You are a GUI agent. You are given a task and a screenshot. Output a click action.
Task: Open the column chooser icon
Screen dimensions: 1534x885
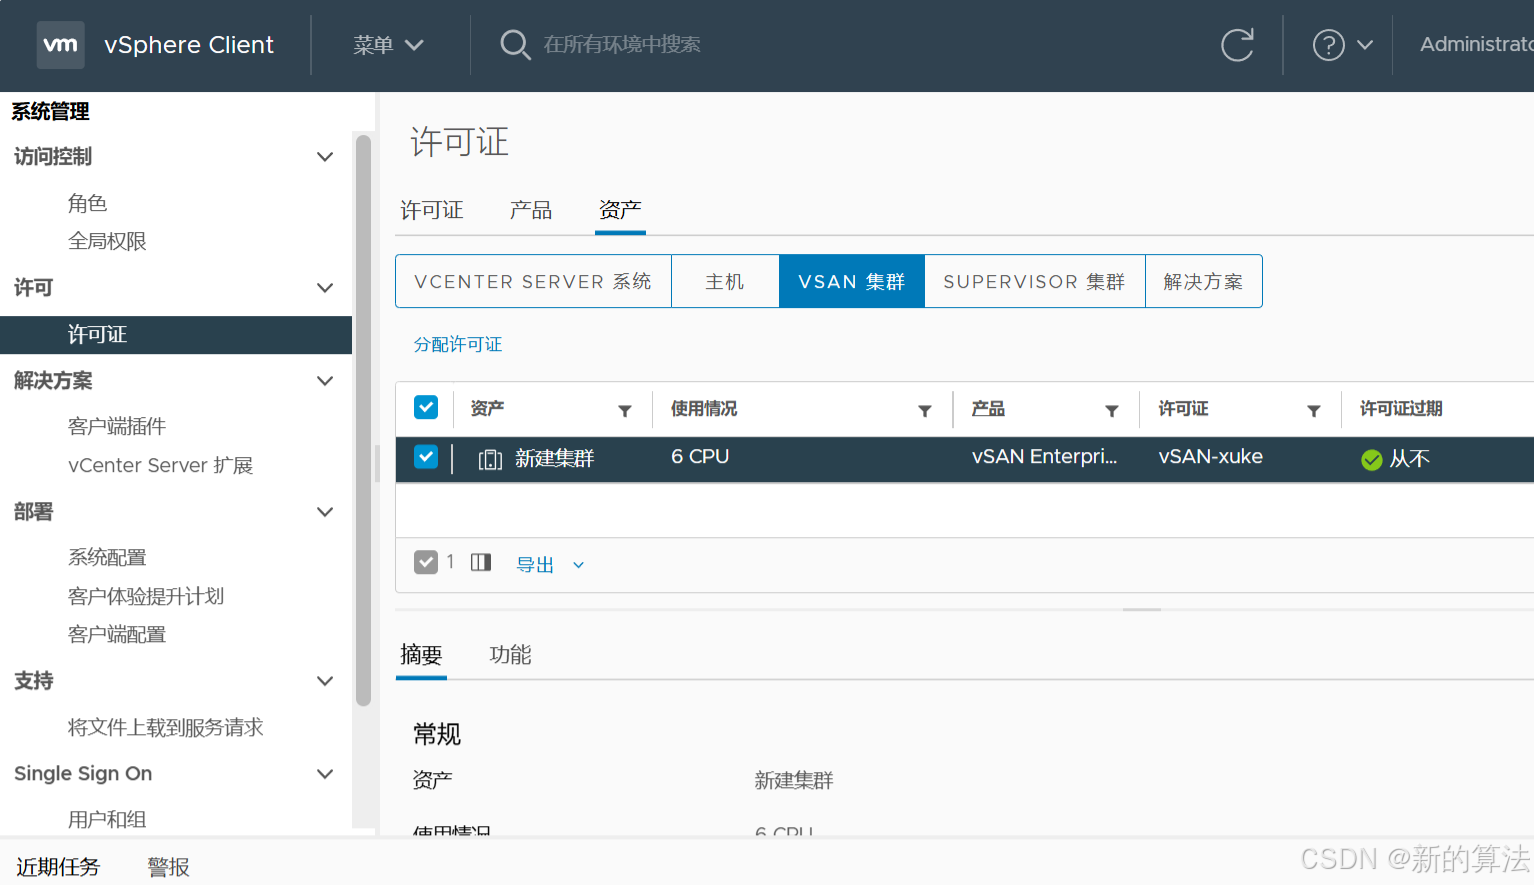coord(481,562)
